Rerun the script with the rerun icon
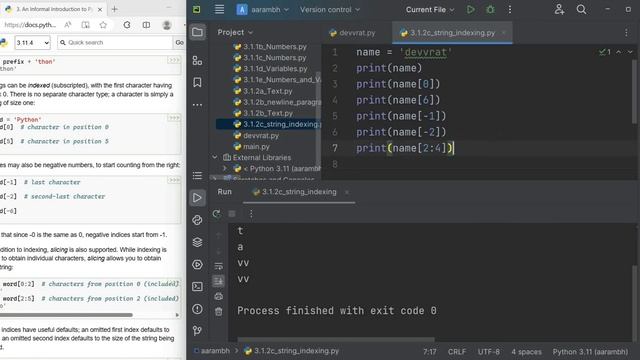The width and height of the screenshot is (640, 360). pyautogui.click(x=216, y=213)
